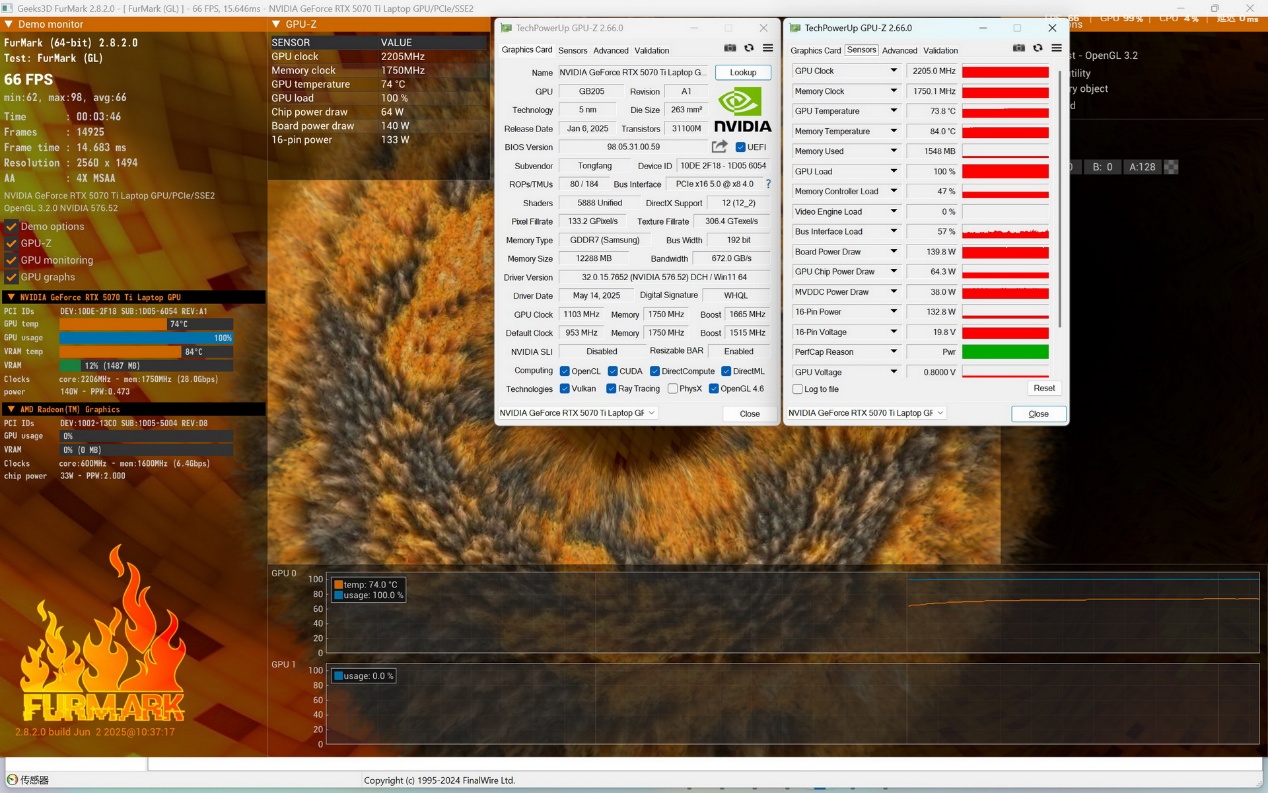Switch to Graphics Card tab in Sensors window
This screenshot has height=793, width=1268.
pos(816,50)
